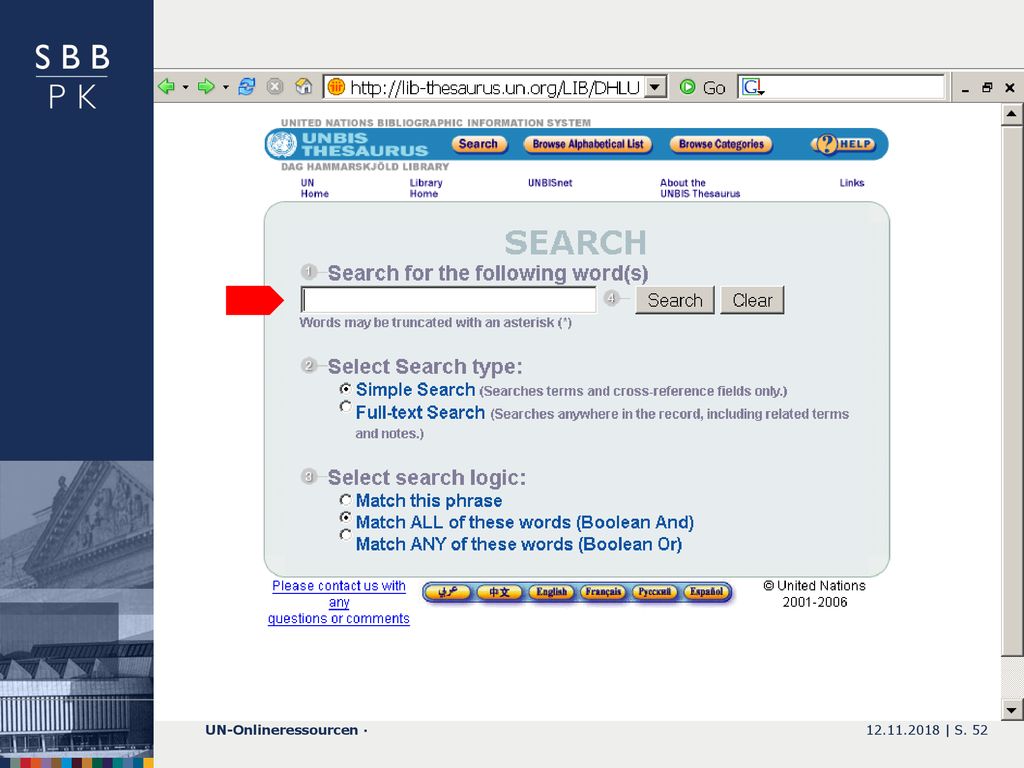The width and height of the screenshot is (1024, 768).
Task: Open the UNBISnet link
Action: [550, 183]
